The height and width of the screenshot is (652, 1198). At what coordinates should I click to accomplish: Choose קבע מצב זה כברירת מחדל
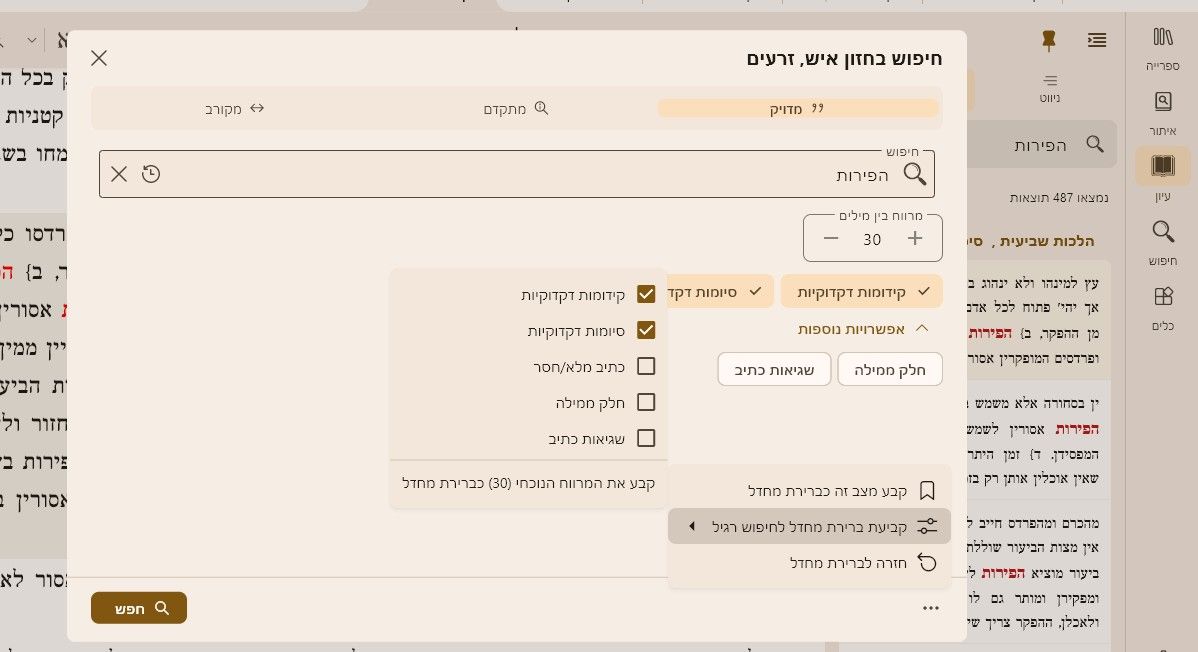809,491
